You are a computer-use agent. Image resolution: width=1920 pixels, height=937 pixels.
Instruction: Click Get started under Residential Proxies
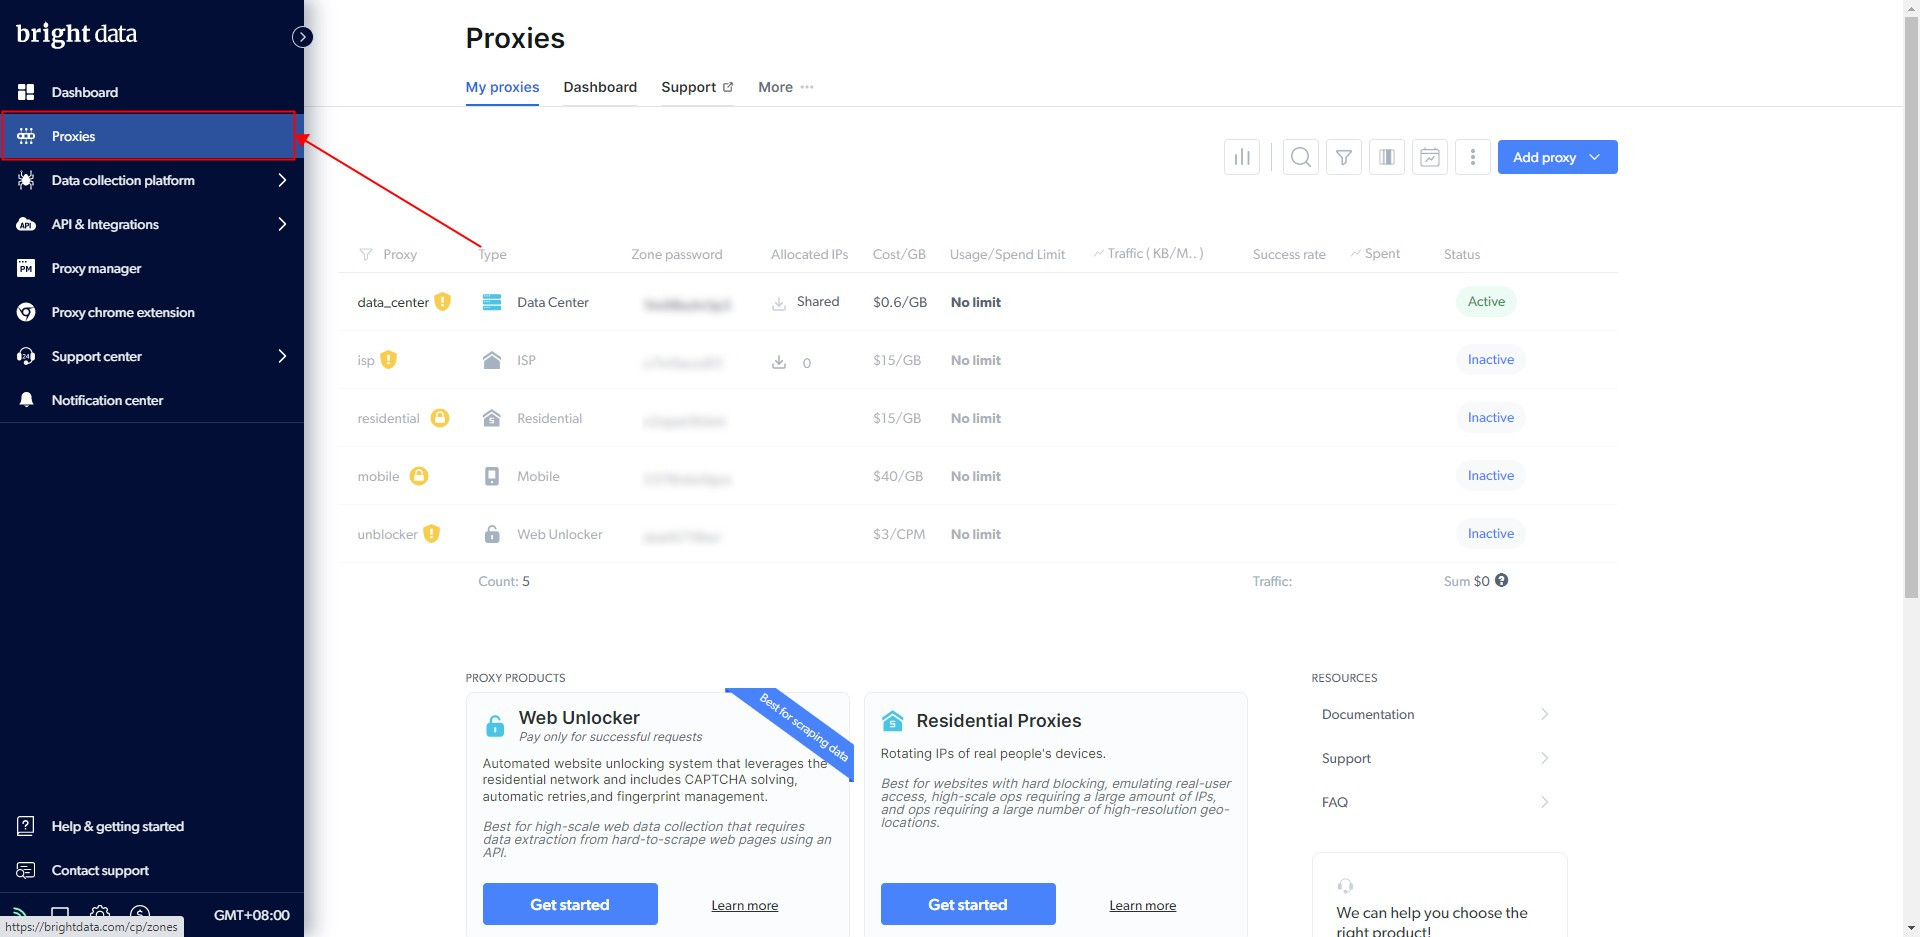[968, 904]
